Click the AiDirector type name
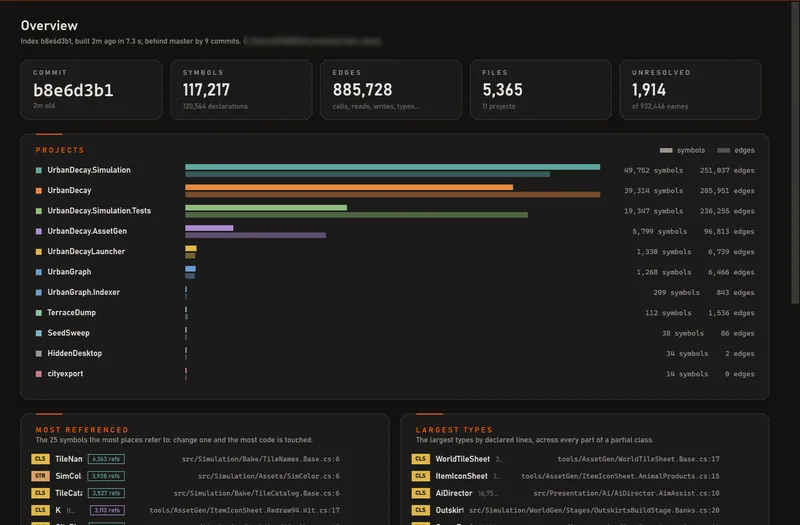 tap(454, 493)
